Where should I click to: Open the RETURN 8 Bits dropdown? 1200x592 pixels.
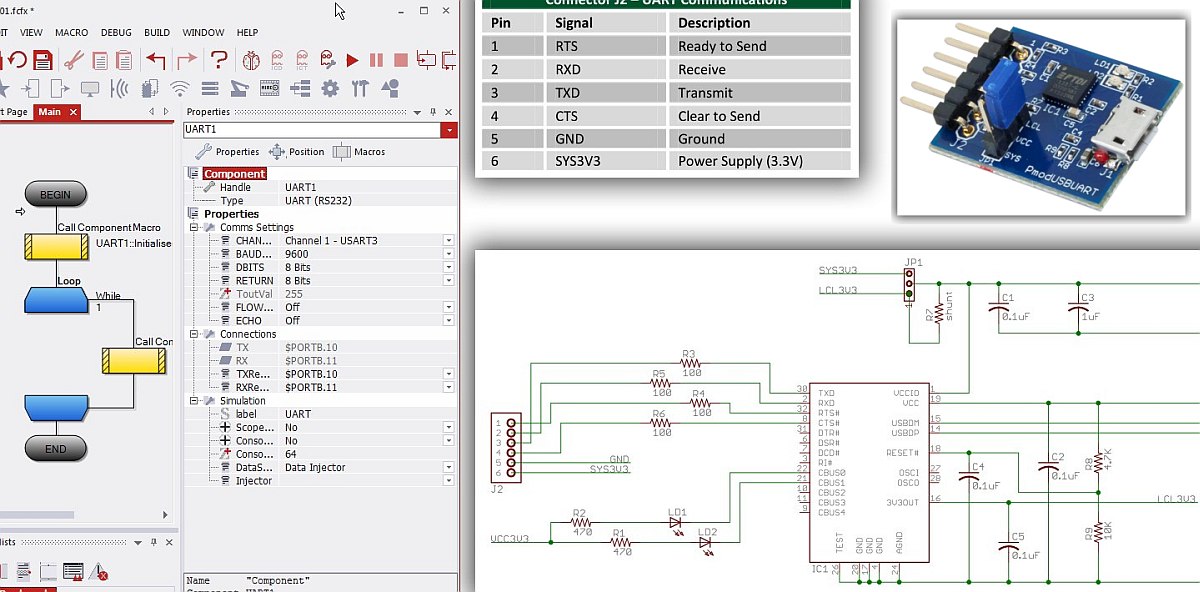449,281
